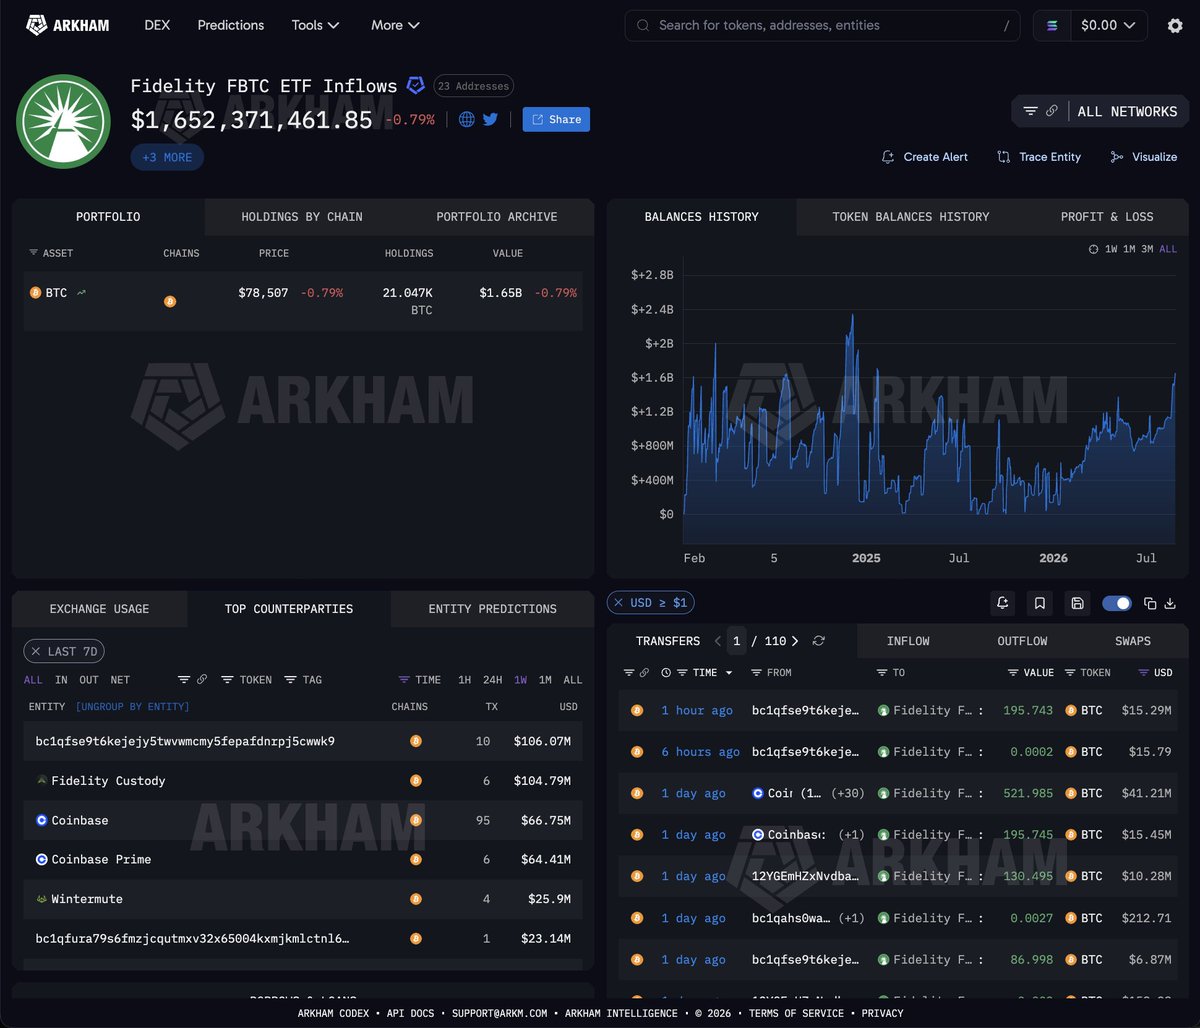Open the FROM filter in transfers

tap(771, 673)
